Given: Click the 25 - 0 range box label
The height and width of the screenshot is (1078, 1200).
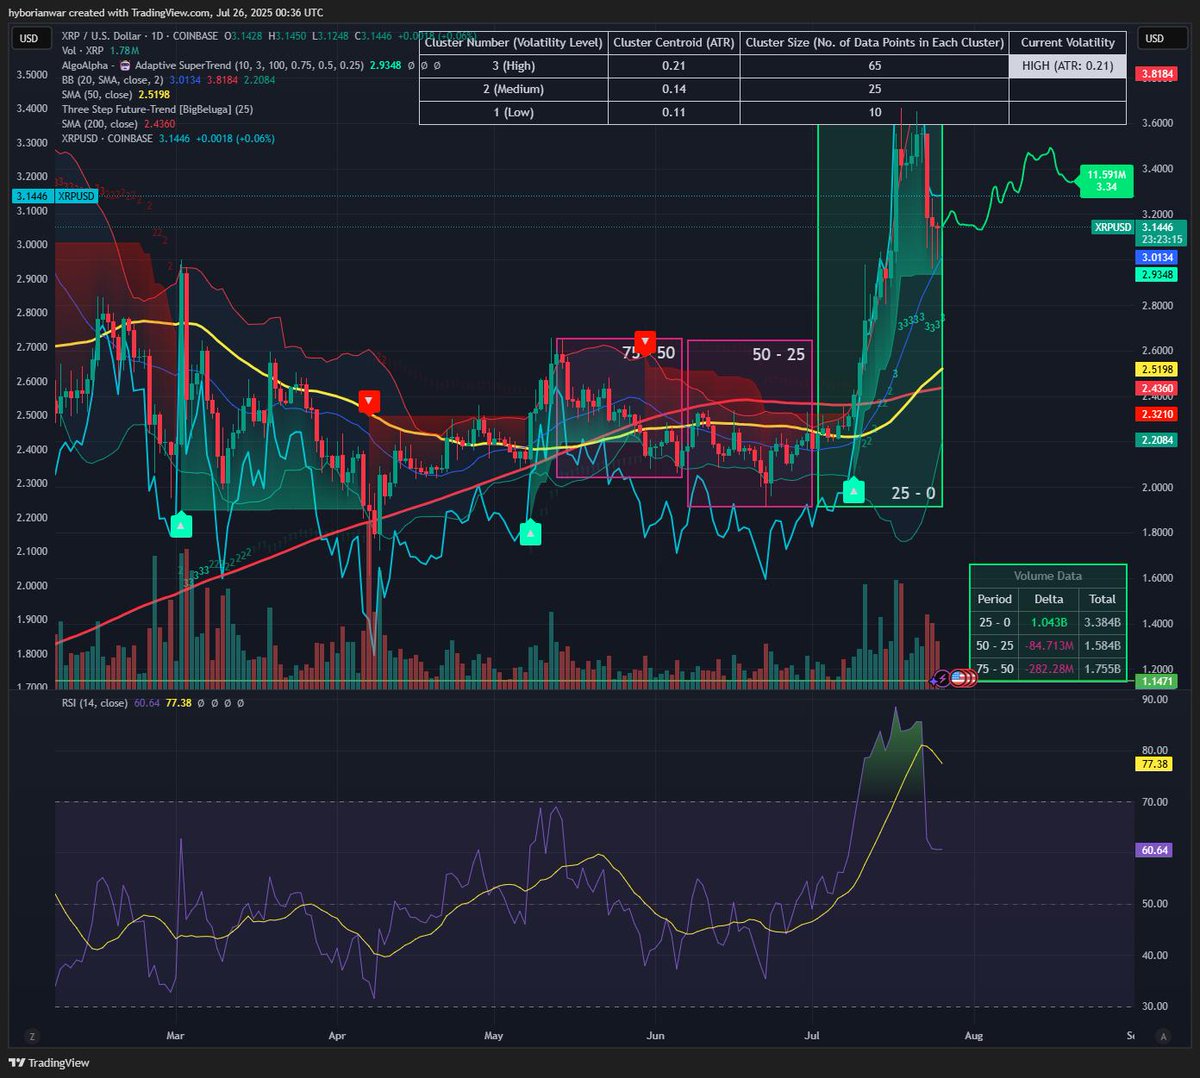Looking at the screenshot, I should tap(913, 493).
